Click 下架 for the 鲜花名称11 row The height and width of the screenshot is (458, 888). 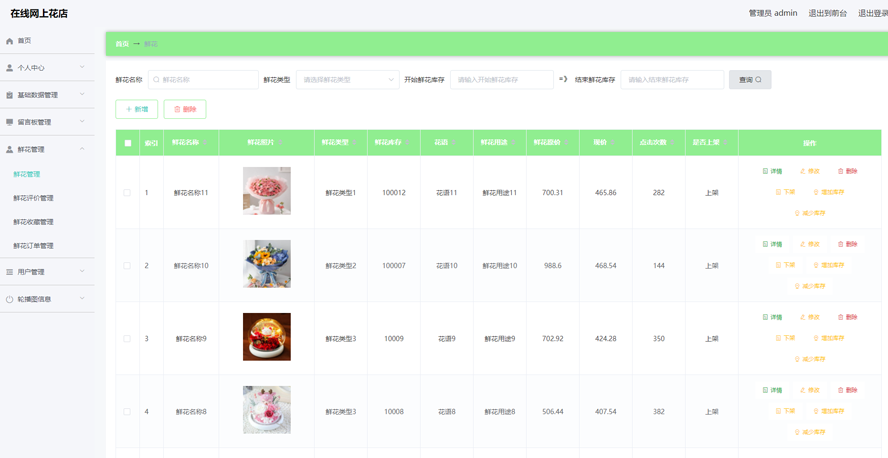coord(785,192)
